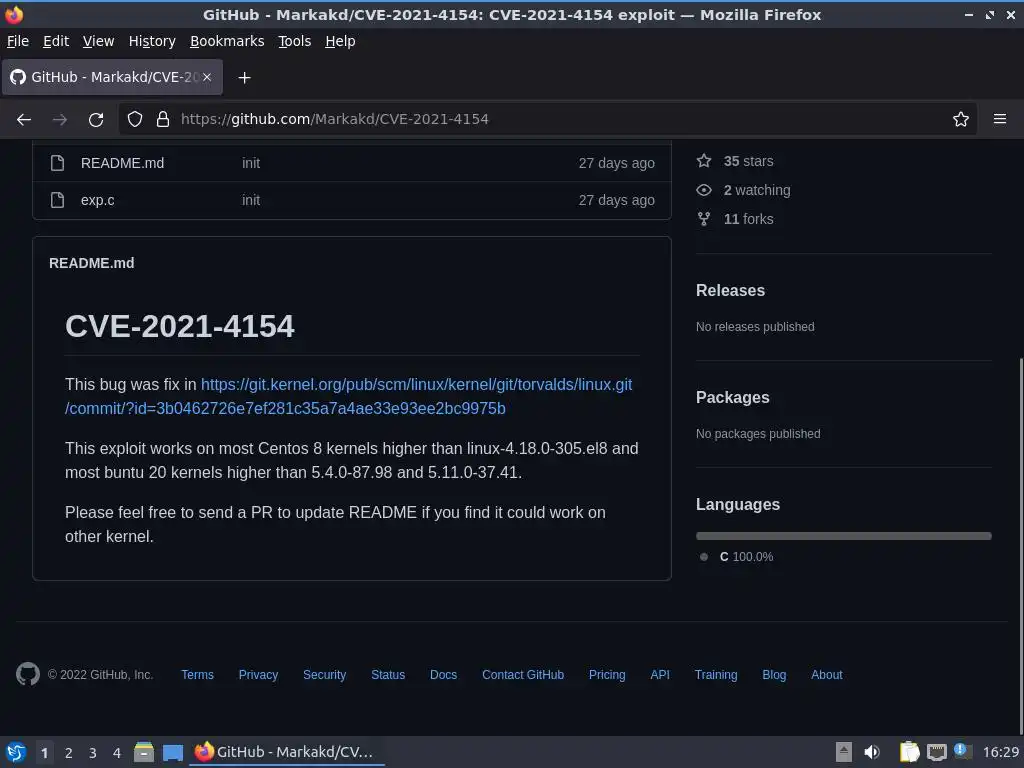Screen dimensions: 1024x768
Task: Open the Packages heading link
Action: click(732, 397)
